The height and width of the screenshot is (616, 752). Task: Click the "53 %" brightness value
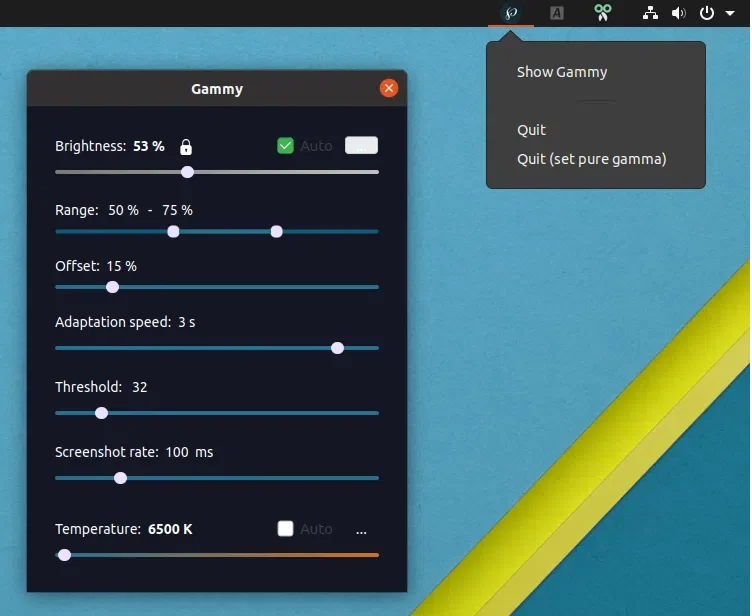tap(149, 146)
